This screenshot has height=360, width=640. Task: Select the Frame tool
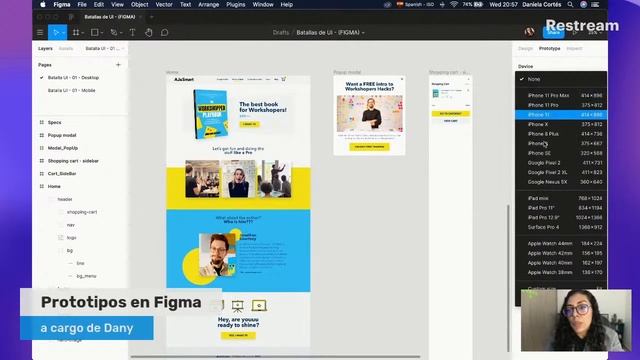pyautogui.click(x=76, y=33)
